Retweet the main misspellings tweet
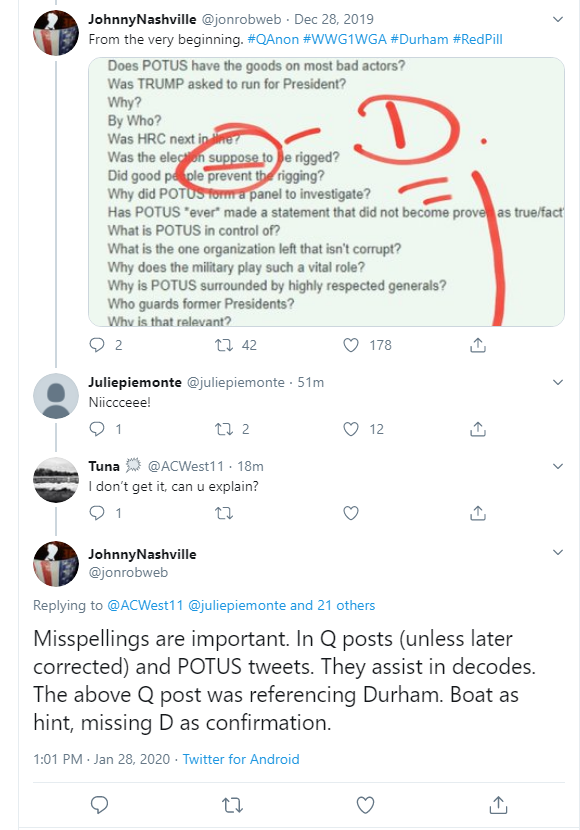 (232, 805)
